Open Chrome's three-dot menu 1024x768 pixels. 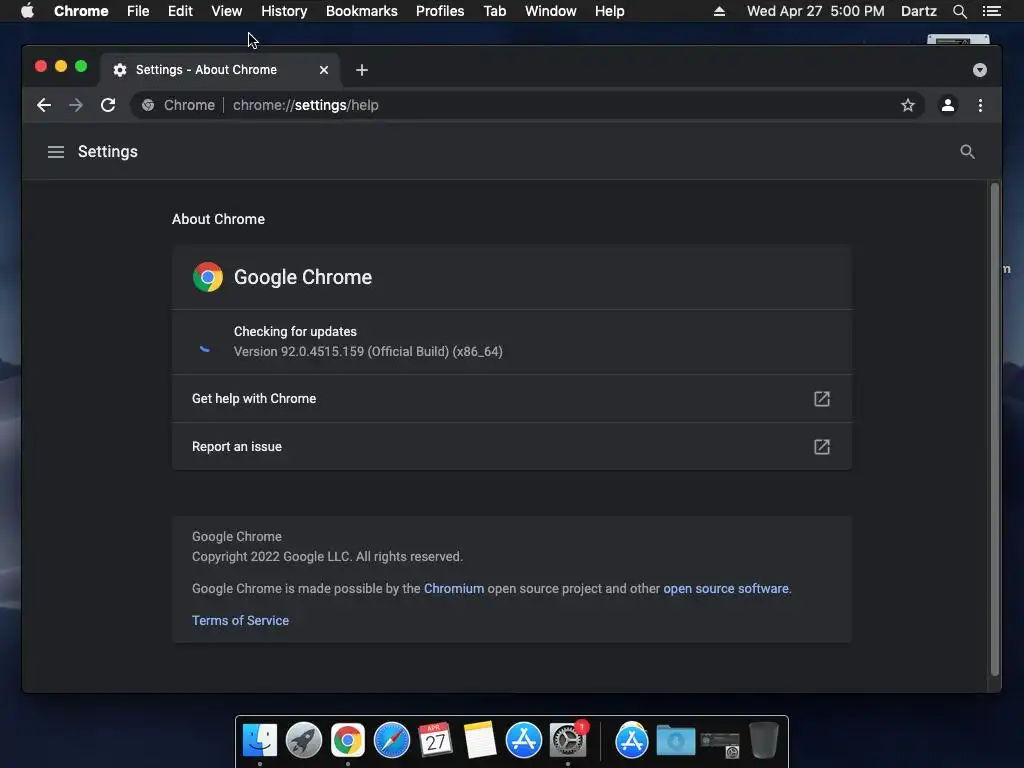(x=980, y=105)
